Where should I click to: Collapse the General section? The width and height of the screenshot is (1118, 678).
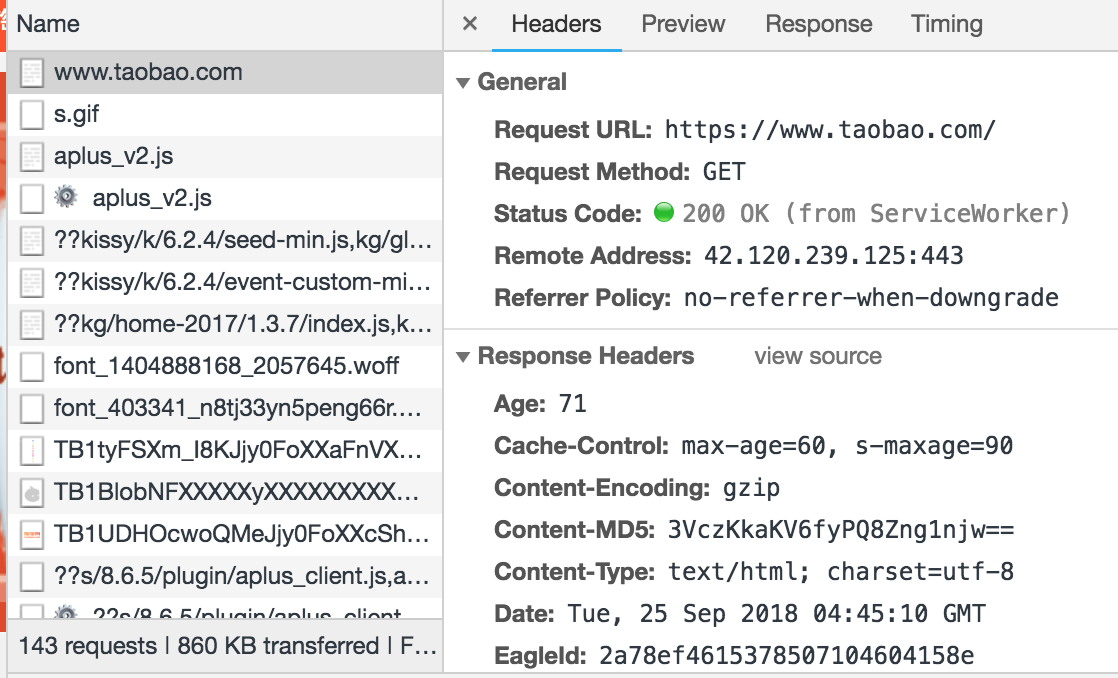463,83
